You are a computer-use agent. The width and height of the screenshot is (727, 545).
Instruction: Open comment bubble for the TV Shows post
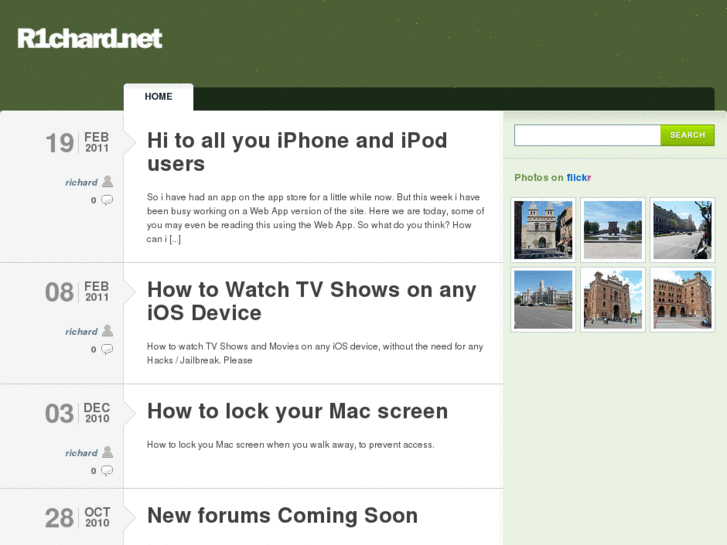(x=107, y=349)
